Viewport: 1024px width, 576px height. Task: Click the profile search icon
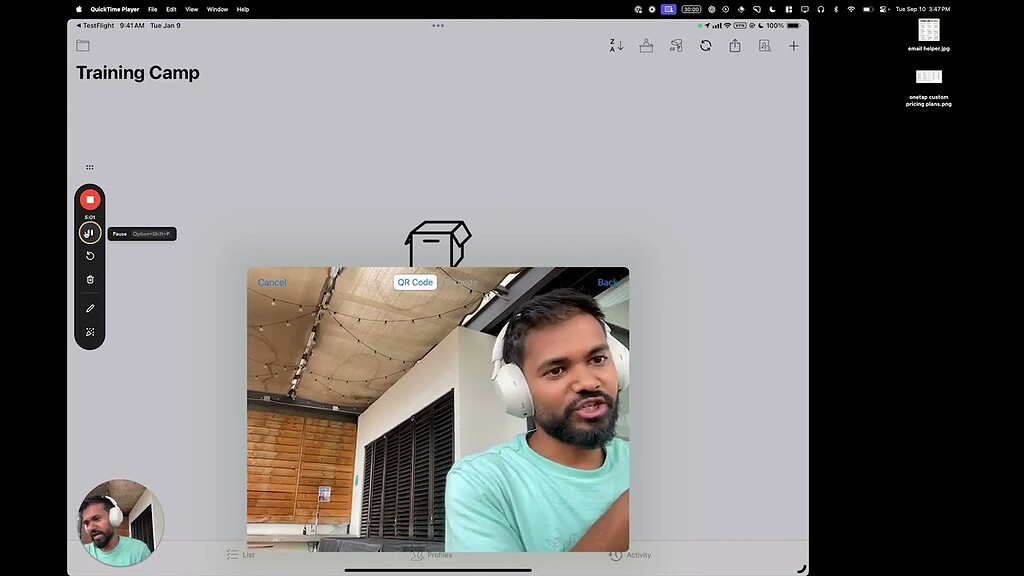[765, 46]
